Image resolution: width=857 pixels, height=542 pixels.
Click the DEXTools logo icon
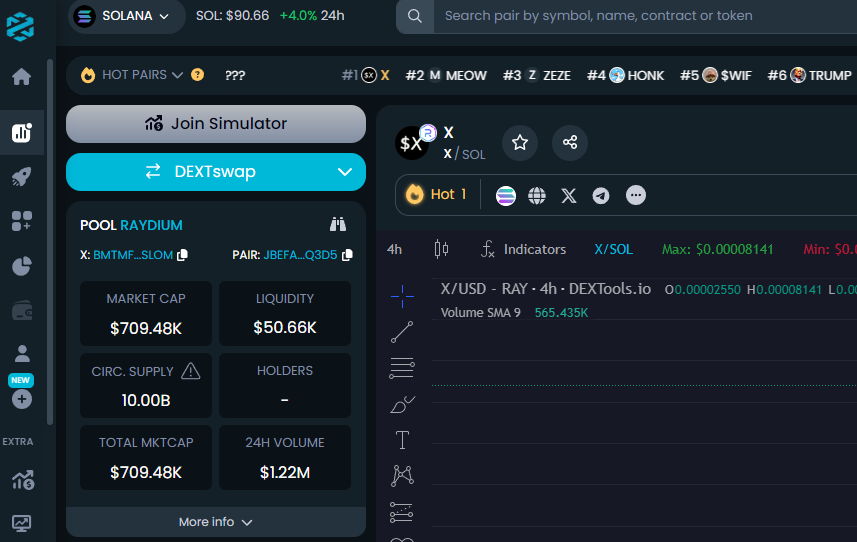click(20, 26)
